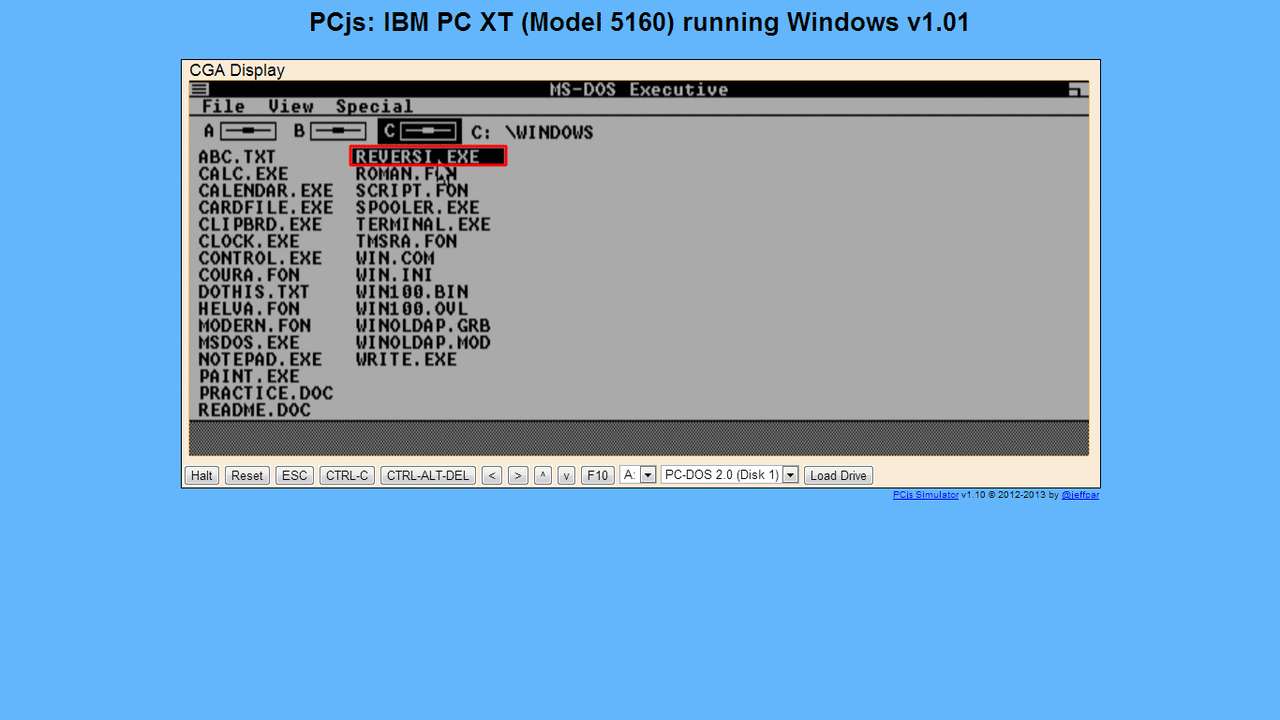Screen dimensions: 1280x720
Task: Click the CTRL-C button
Action: point(347,476)
